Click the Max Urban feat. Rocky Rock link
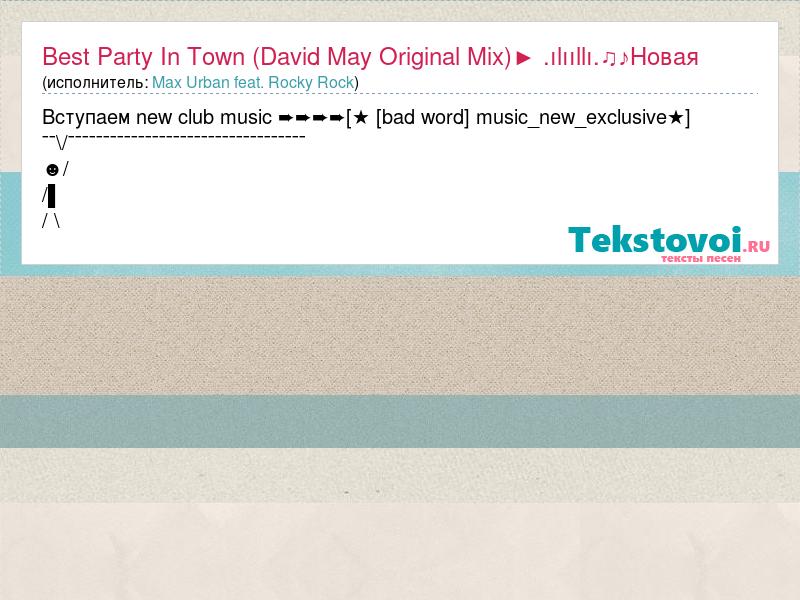 pos(253,83)
